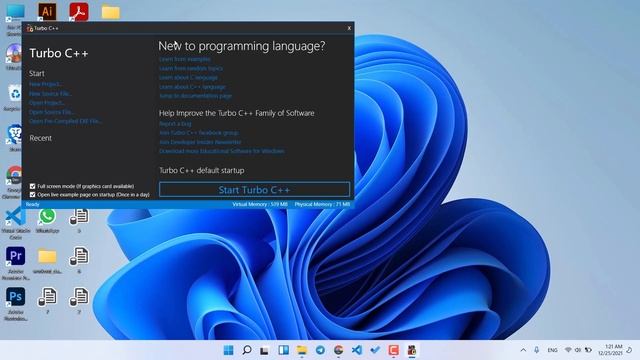Click the notification moon icon in tray

[x=629, y=350]
